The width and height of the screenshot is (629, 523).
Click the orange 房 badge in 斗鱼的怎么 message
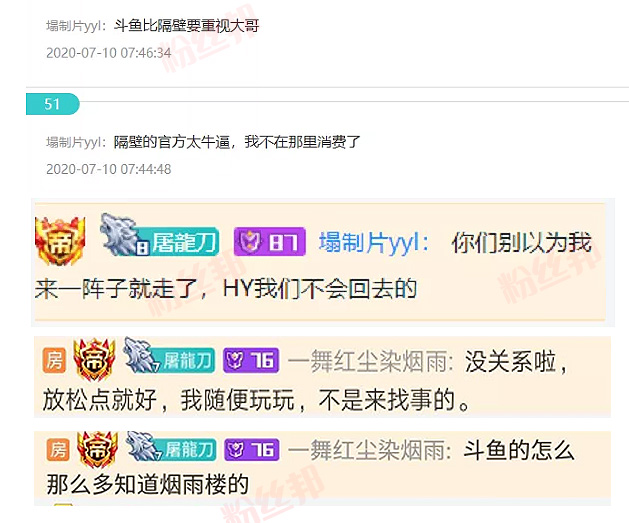click(x=58, y=449)
